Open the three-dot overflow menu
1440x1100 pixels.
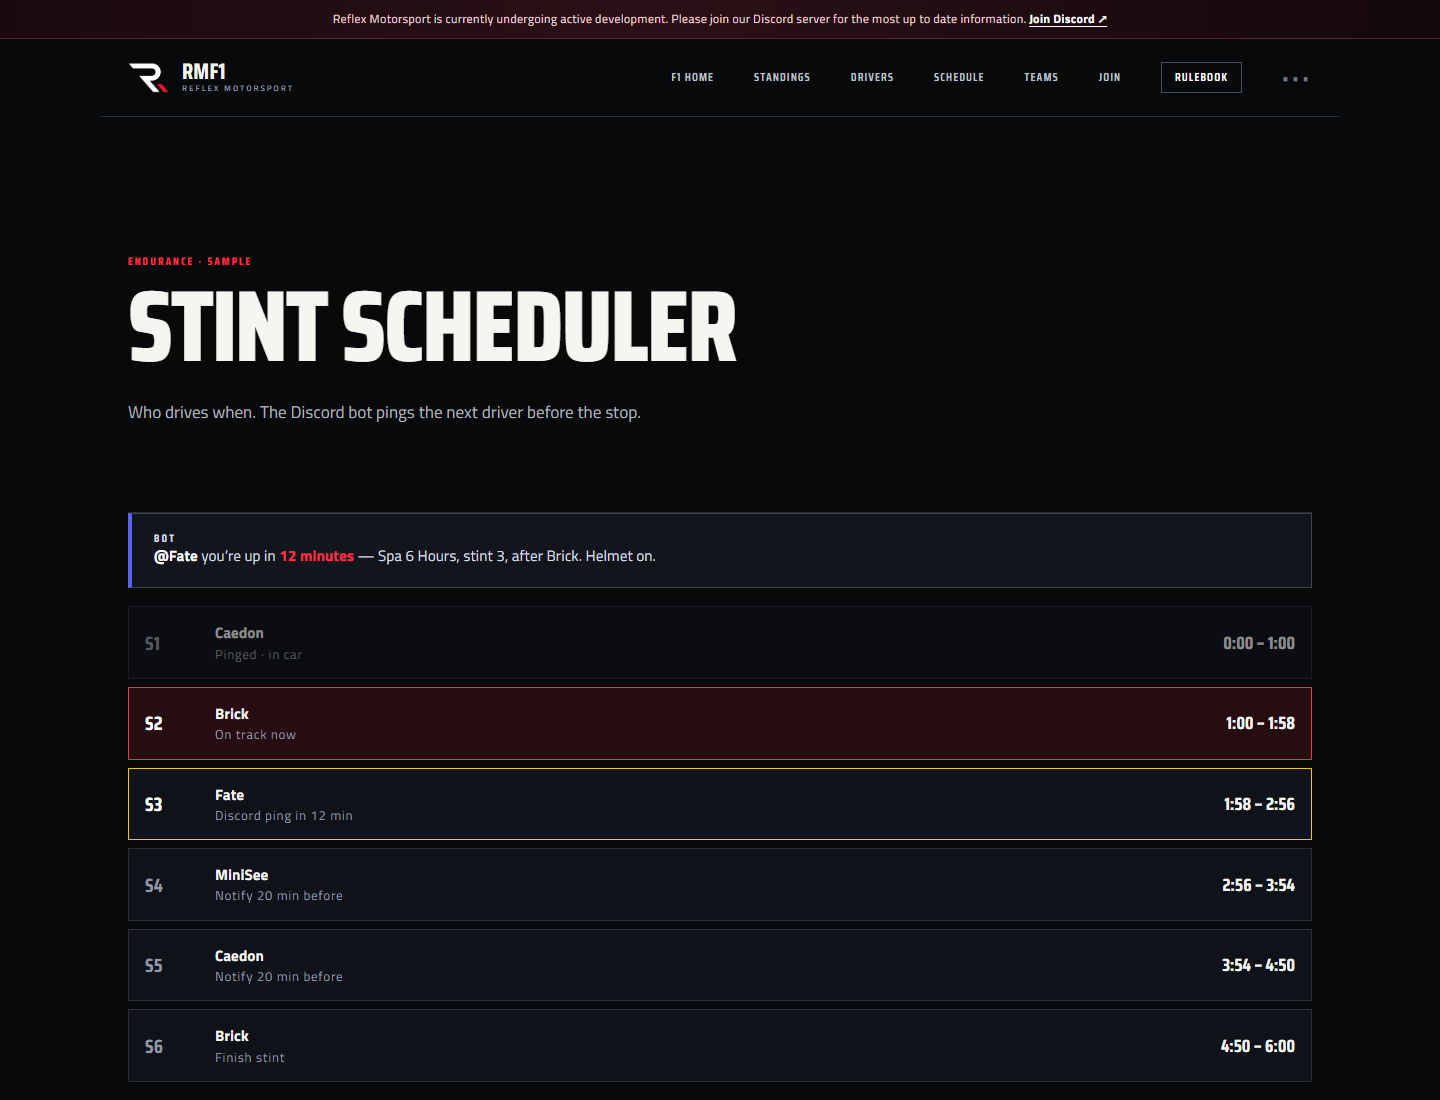tap(1295, 78)
